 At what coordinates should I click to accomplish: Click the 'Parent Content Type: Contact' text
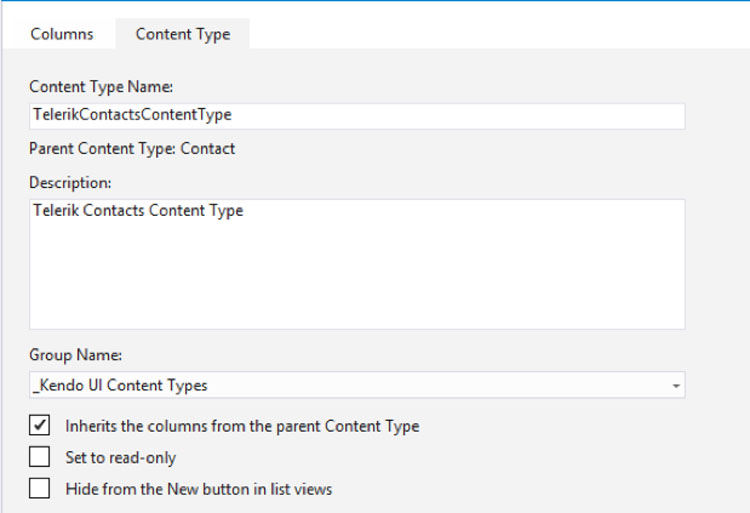point(132,149)
